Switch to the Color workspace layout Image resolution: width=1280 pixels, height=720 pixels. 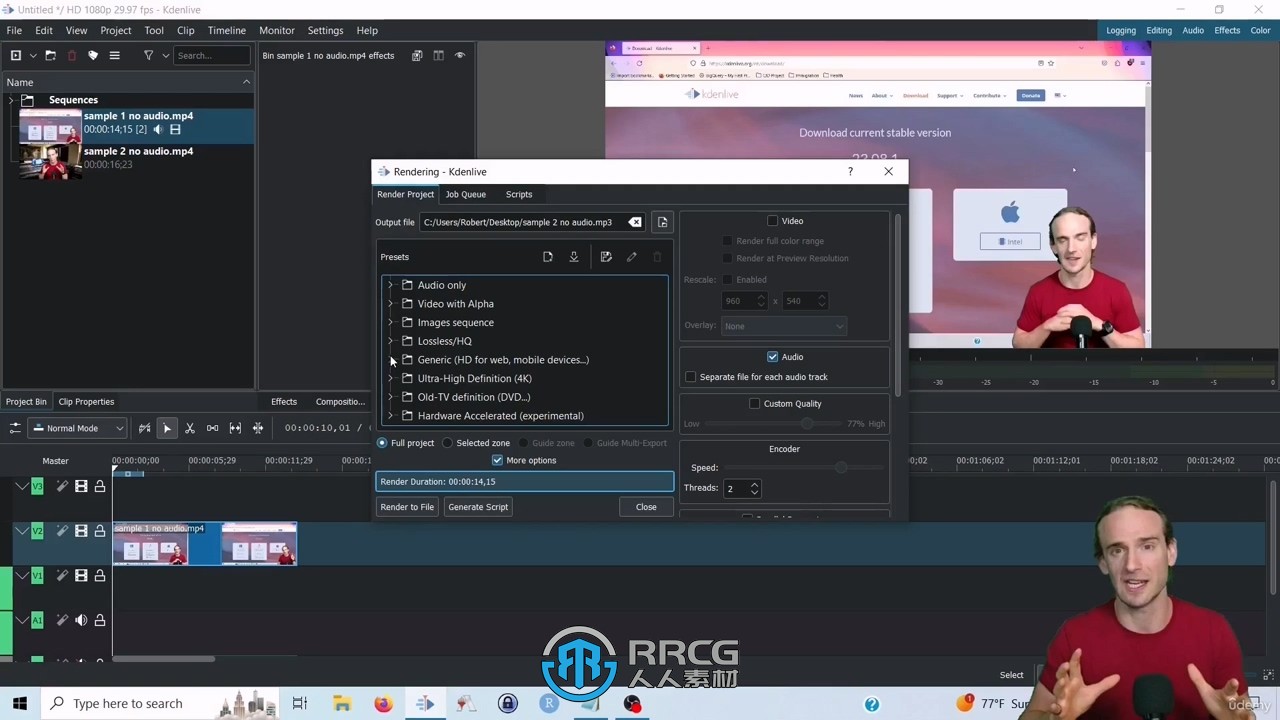point(1260,30)
